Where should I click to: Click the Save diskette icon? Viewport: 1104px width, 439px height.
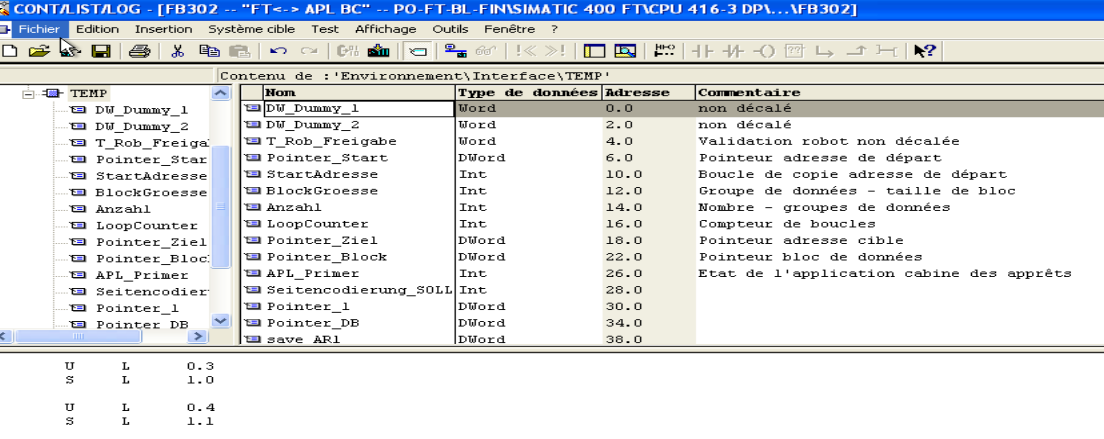[101, 50]
